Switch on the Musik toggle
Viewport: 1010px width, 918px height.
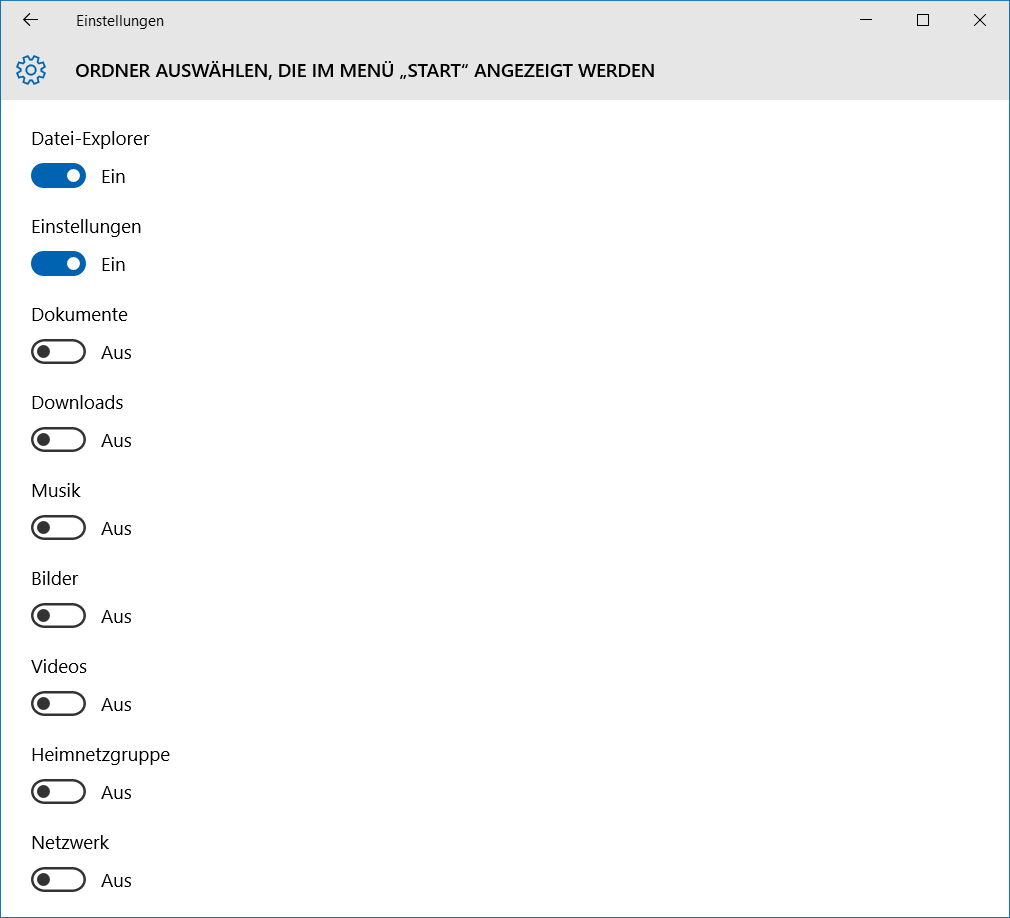coord(58,528)
